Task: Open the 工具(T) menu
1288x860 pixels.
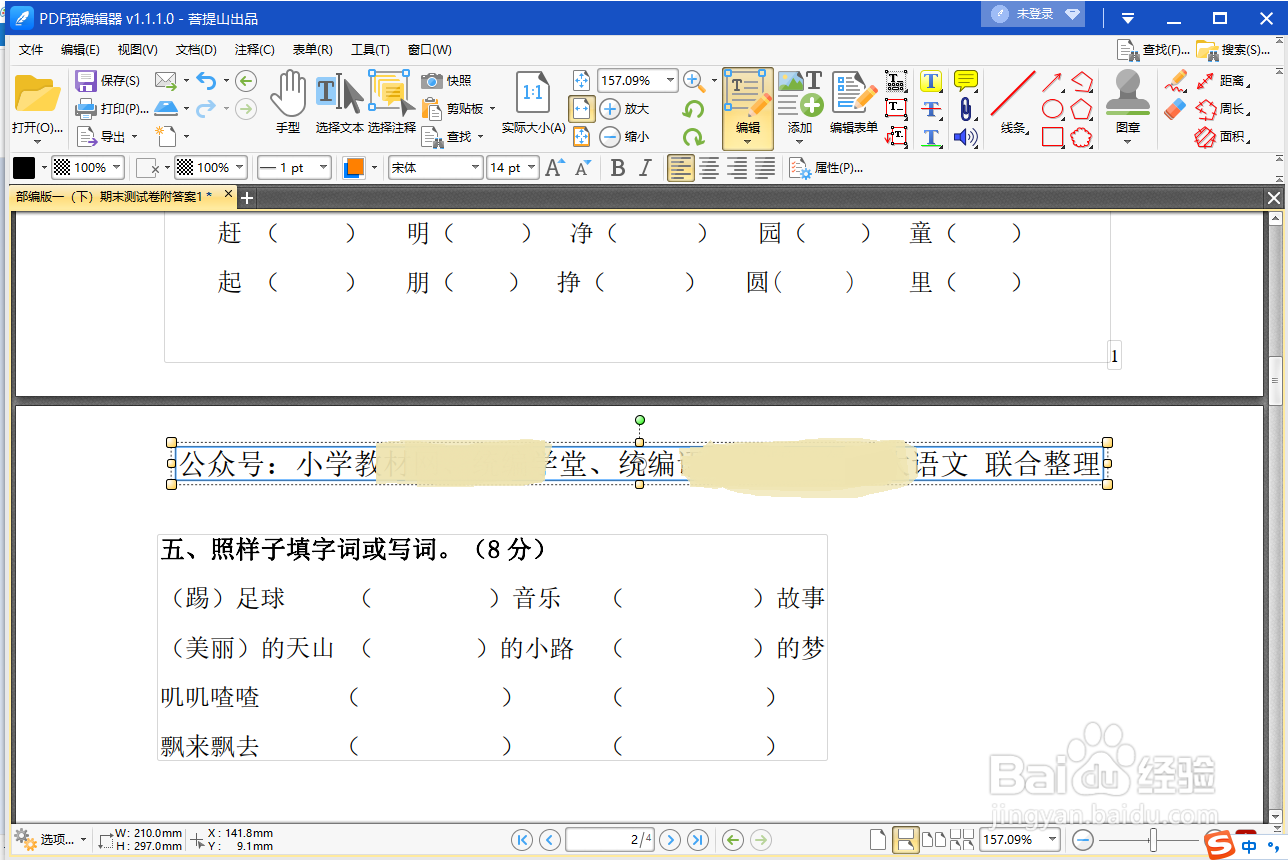Action: pyautogui.click(x=370, y=50)
